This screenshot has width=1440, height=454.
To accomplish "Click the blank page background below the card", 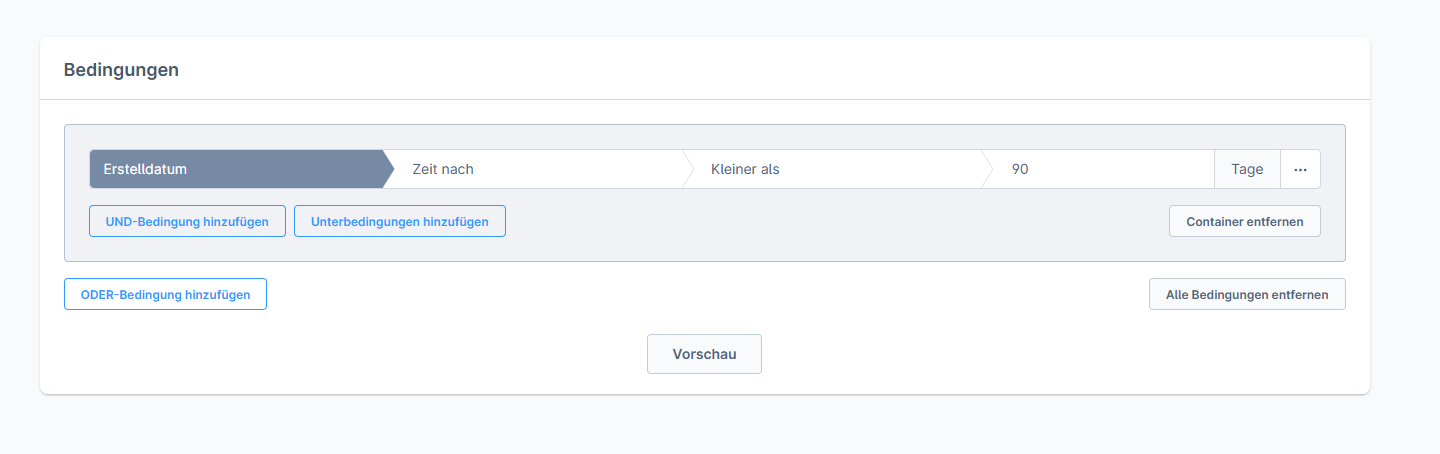I will [x=700, y=425].
